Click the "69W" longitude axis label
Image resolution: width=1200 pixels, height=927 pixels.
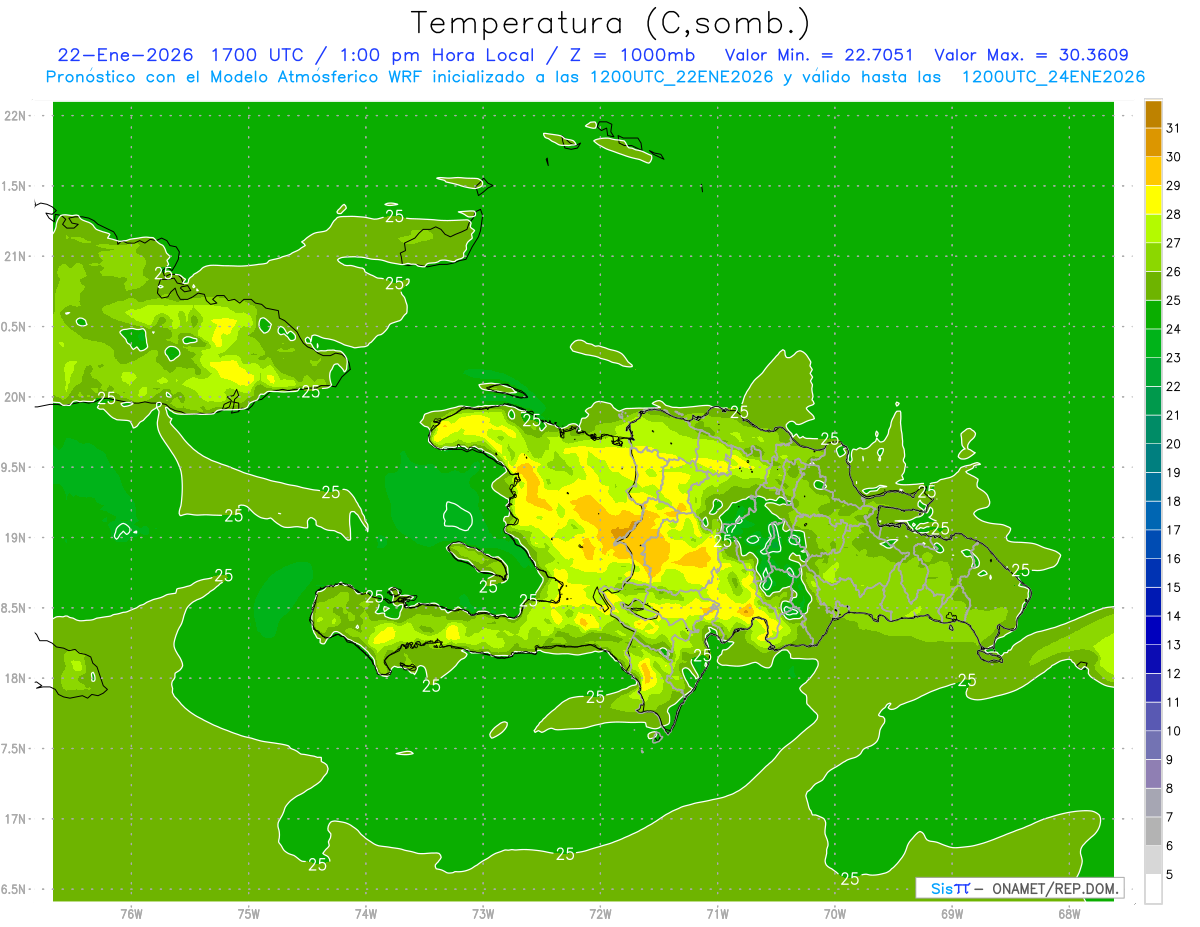pyautogui.click(x=951, y=914)
